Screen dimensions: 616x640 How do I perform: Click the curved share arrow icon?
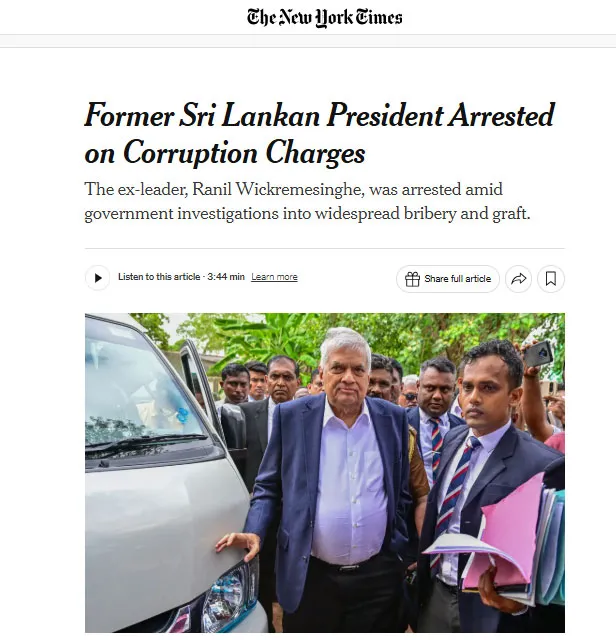(x=518, y=279)
